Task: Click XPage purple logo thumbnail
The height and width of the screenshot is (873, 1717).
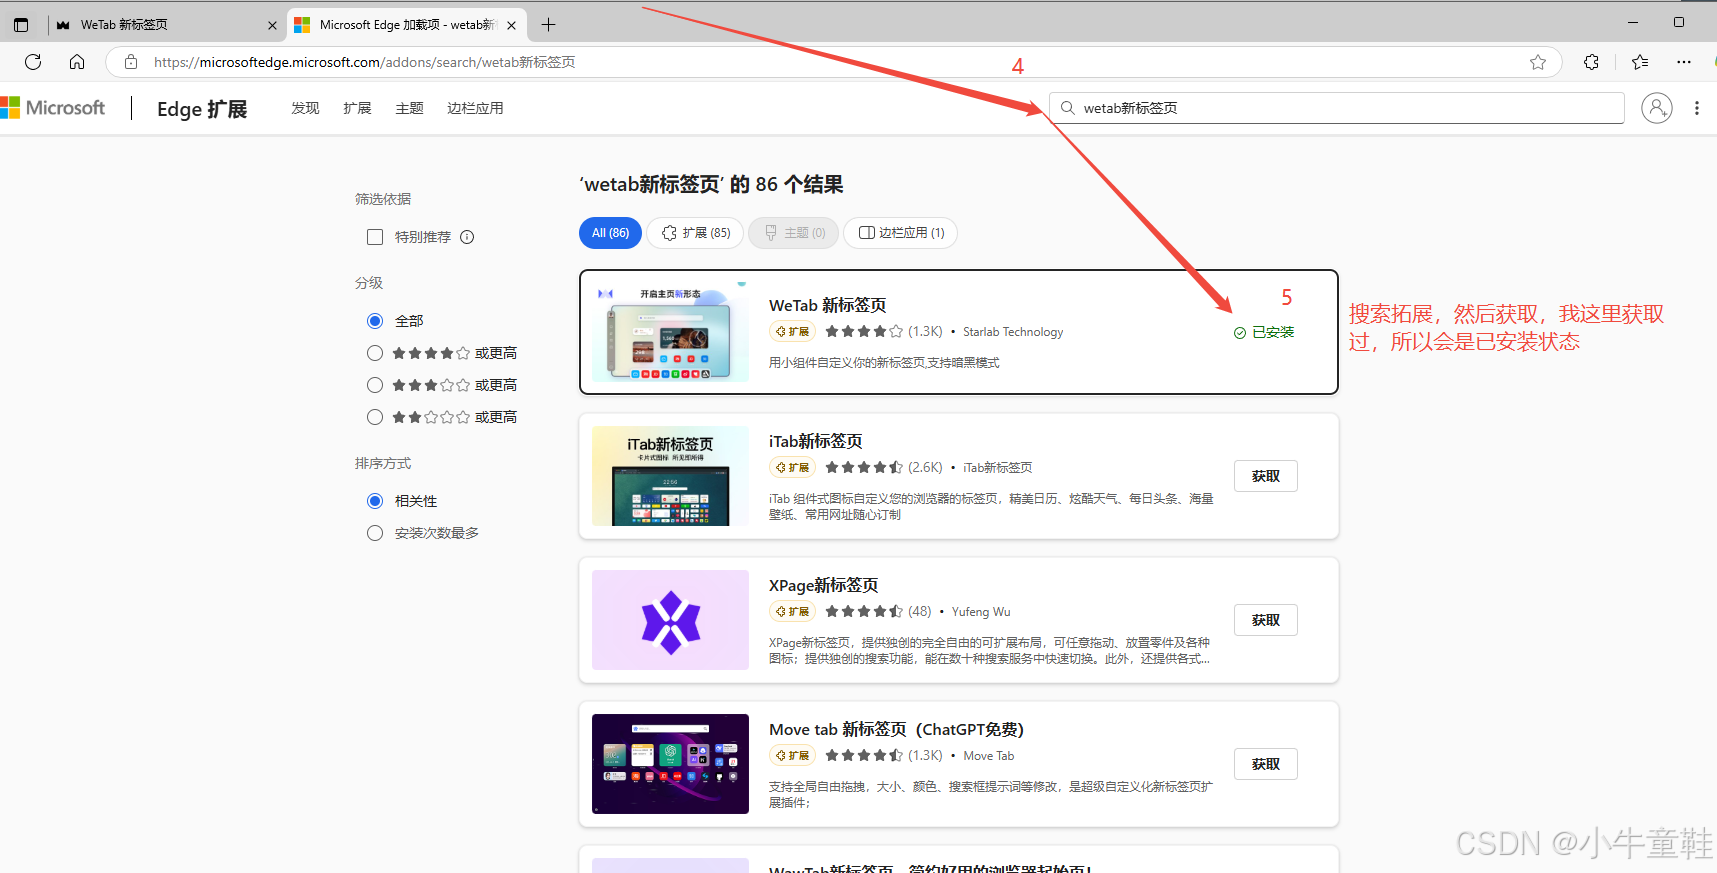Action: [x=670, y=620]
